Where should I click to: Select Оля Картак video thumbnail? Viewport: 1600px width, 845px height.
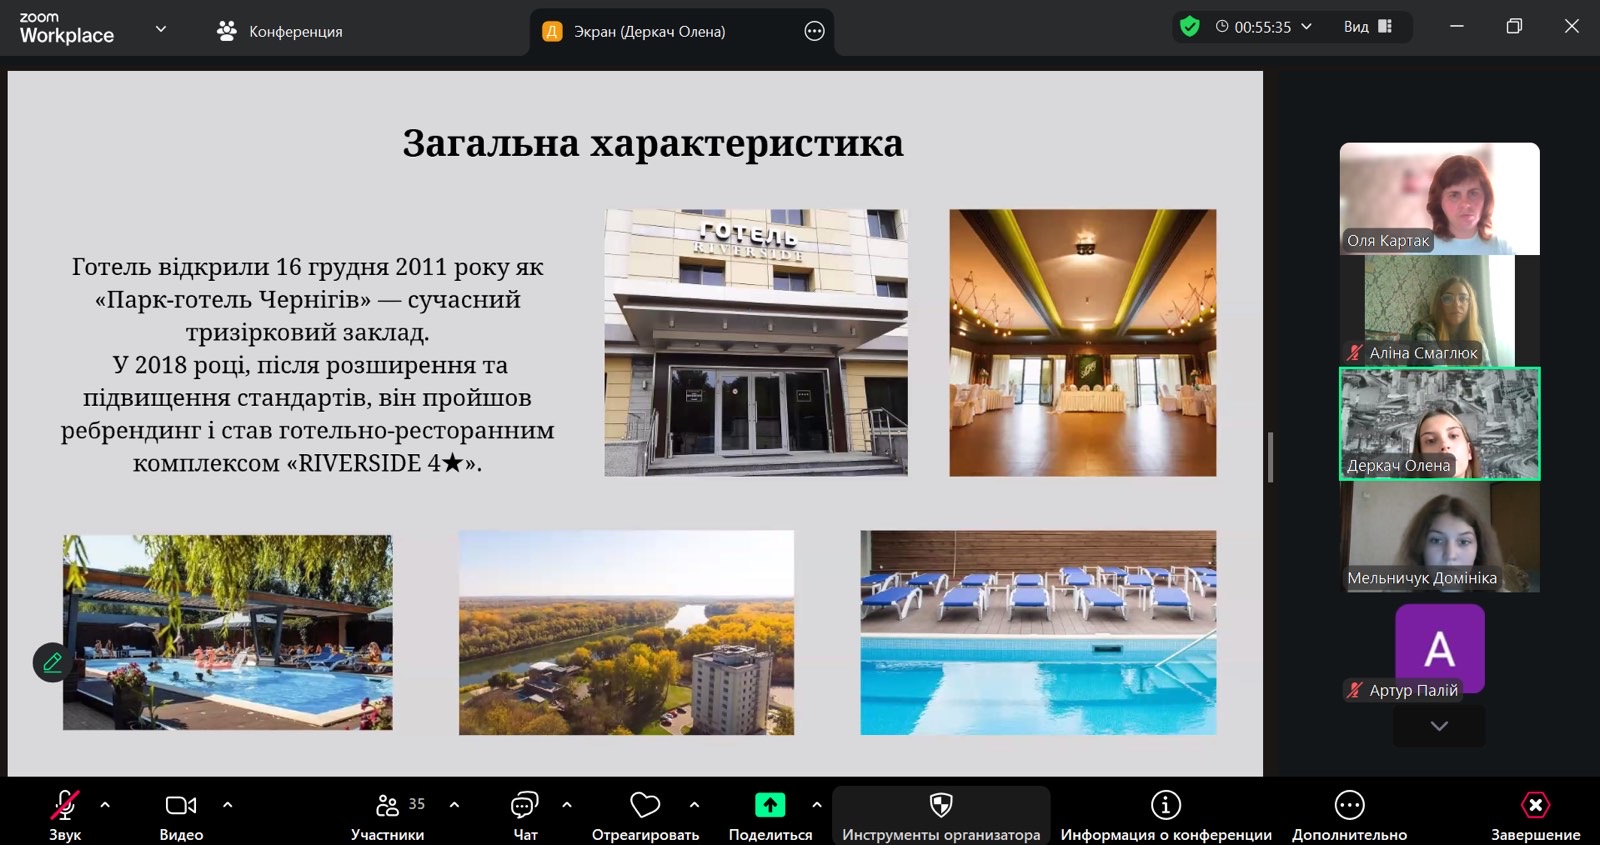[x=1439, y=198]
